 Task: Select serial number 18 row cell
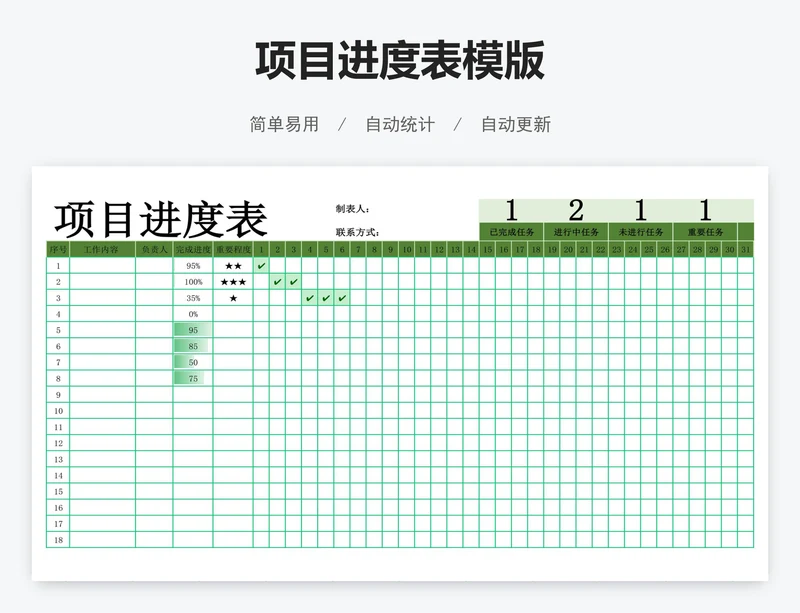[58, 540]
